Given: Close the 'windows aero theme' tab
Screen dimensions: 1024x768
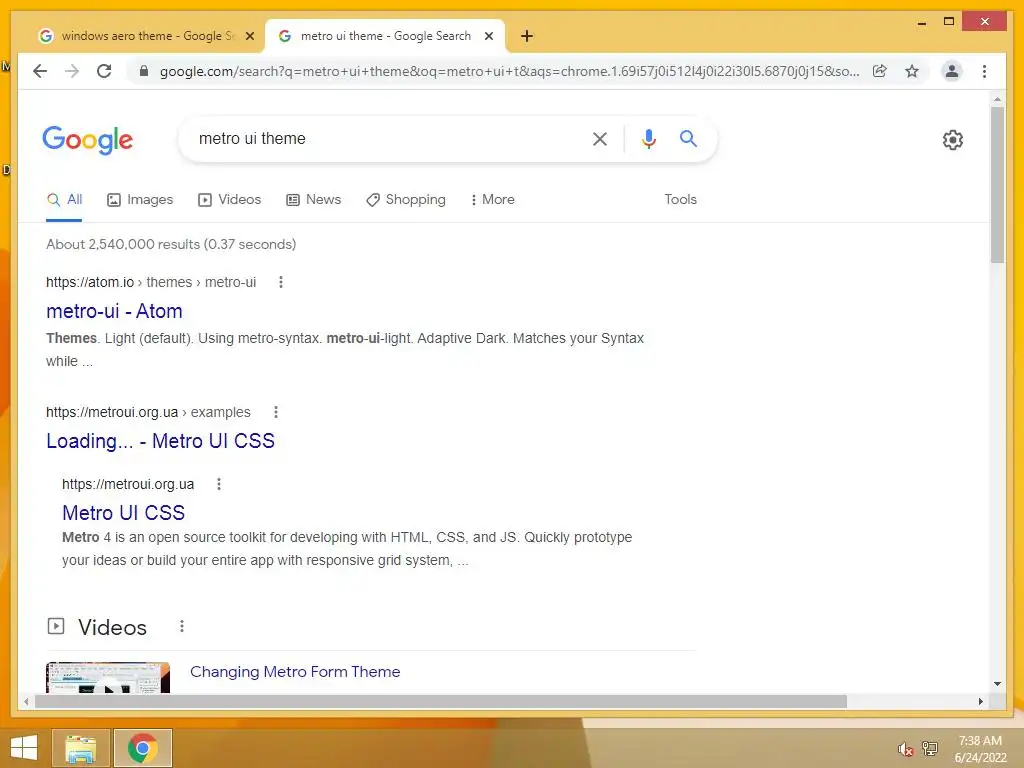Looking at the screenshot, I should pos(249,36).
